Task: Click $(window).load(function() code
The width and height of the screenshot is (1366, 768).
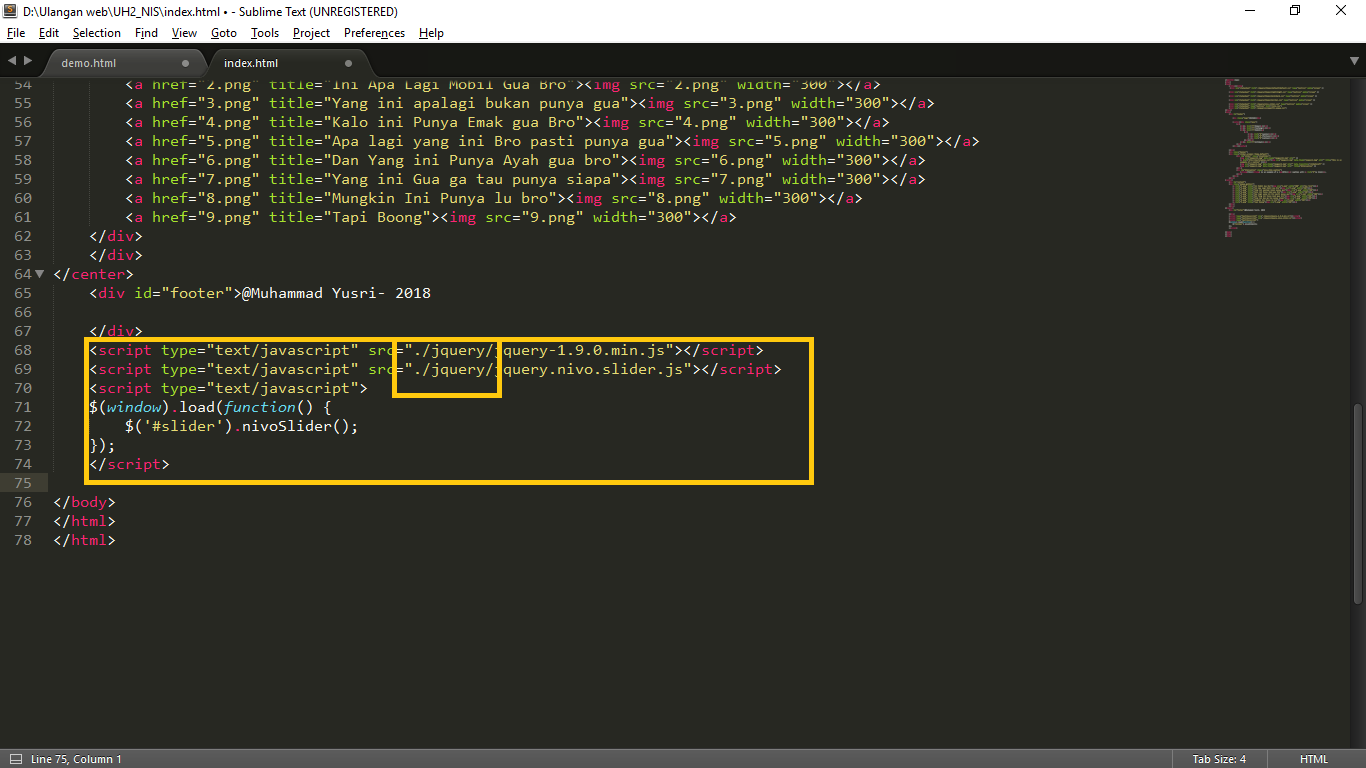Action: click(x=210, y=407)
